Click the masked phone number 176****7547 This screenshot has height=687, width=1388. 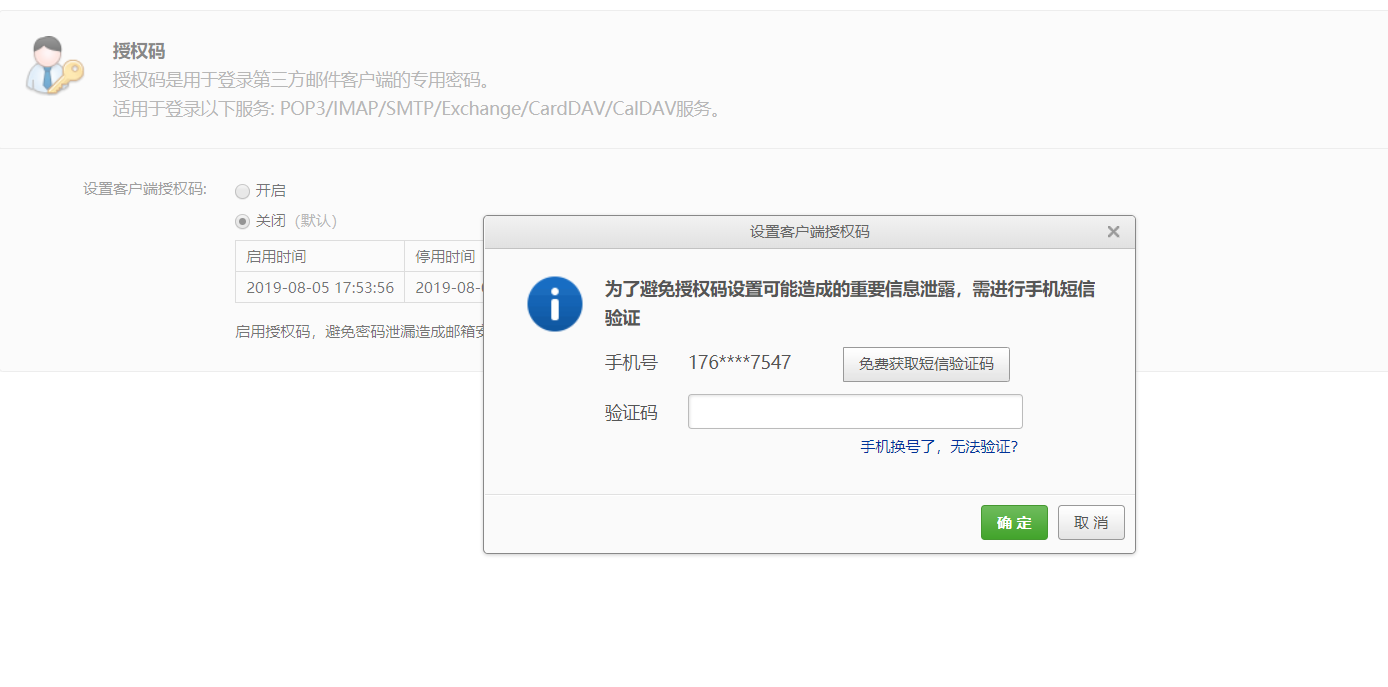740,362
